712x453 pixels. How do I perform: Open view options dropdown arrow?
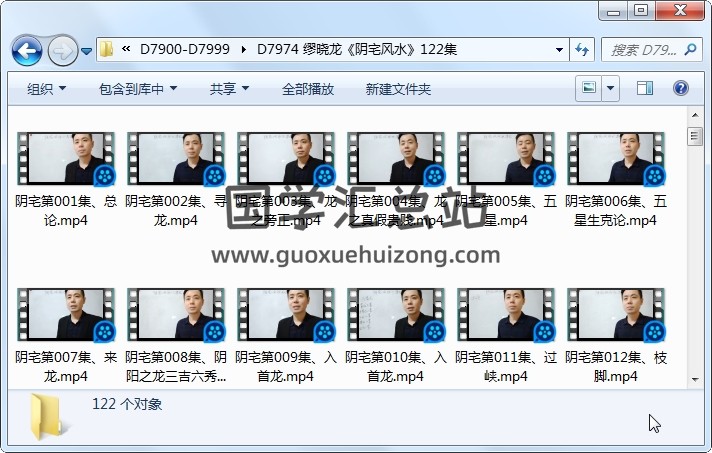(611, 88)
